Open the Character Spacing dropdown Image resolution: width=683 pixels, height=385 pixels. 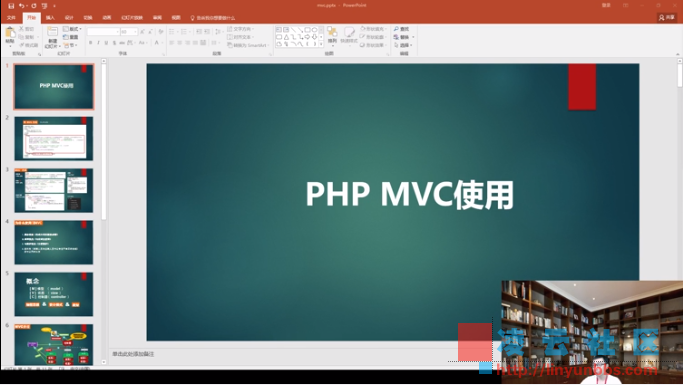click(131, 43)
